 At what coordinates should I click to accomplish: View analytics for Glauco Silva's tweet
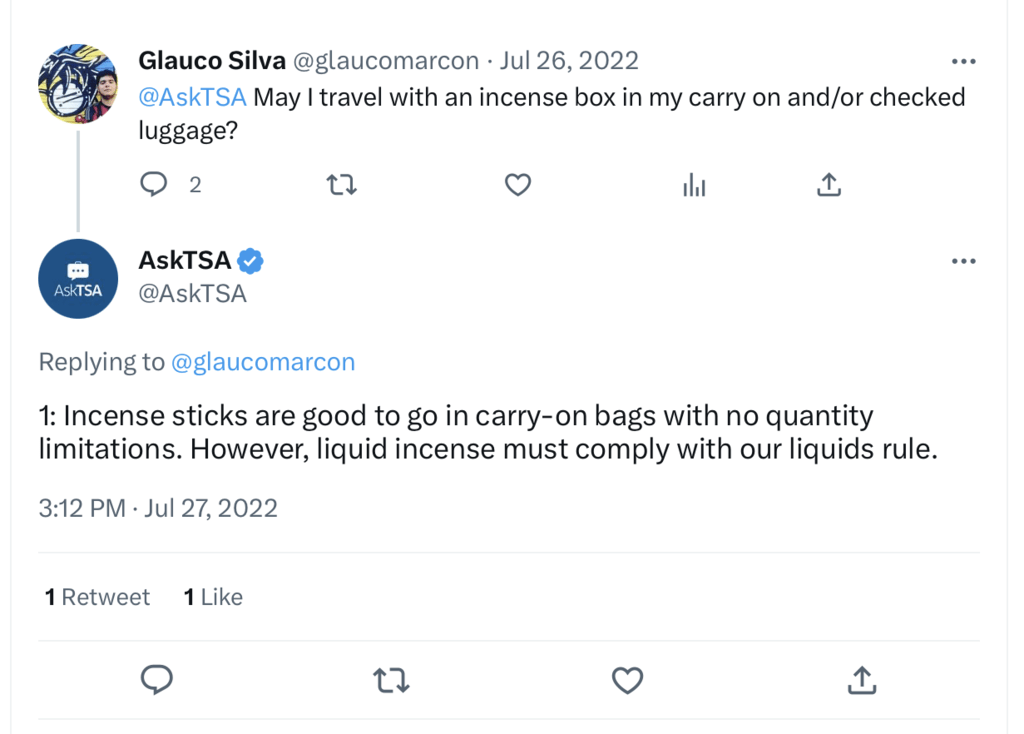[x=694, y=185]
